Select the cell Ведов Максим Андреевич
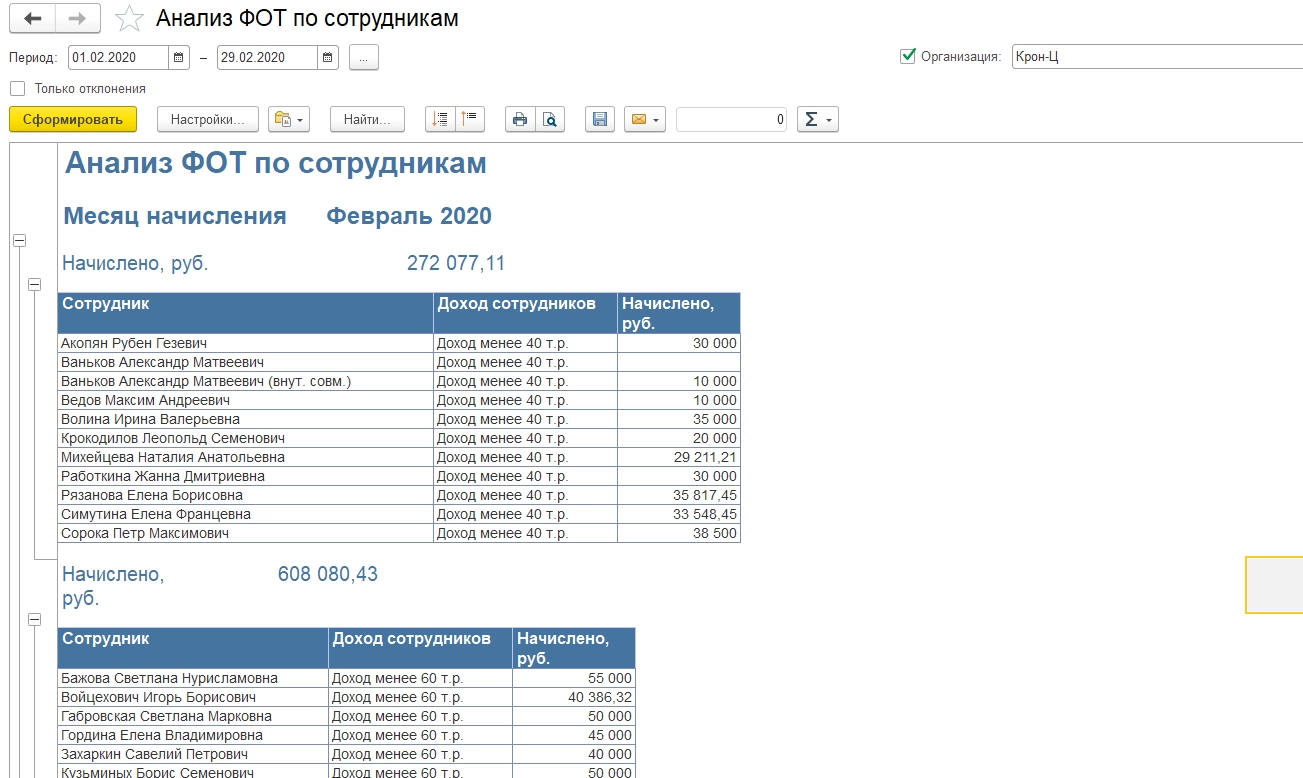The width and height of the screenshot is (1303, 778). (246, 400)
